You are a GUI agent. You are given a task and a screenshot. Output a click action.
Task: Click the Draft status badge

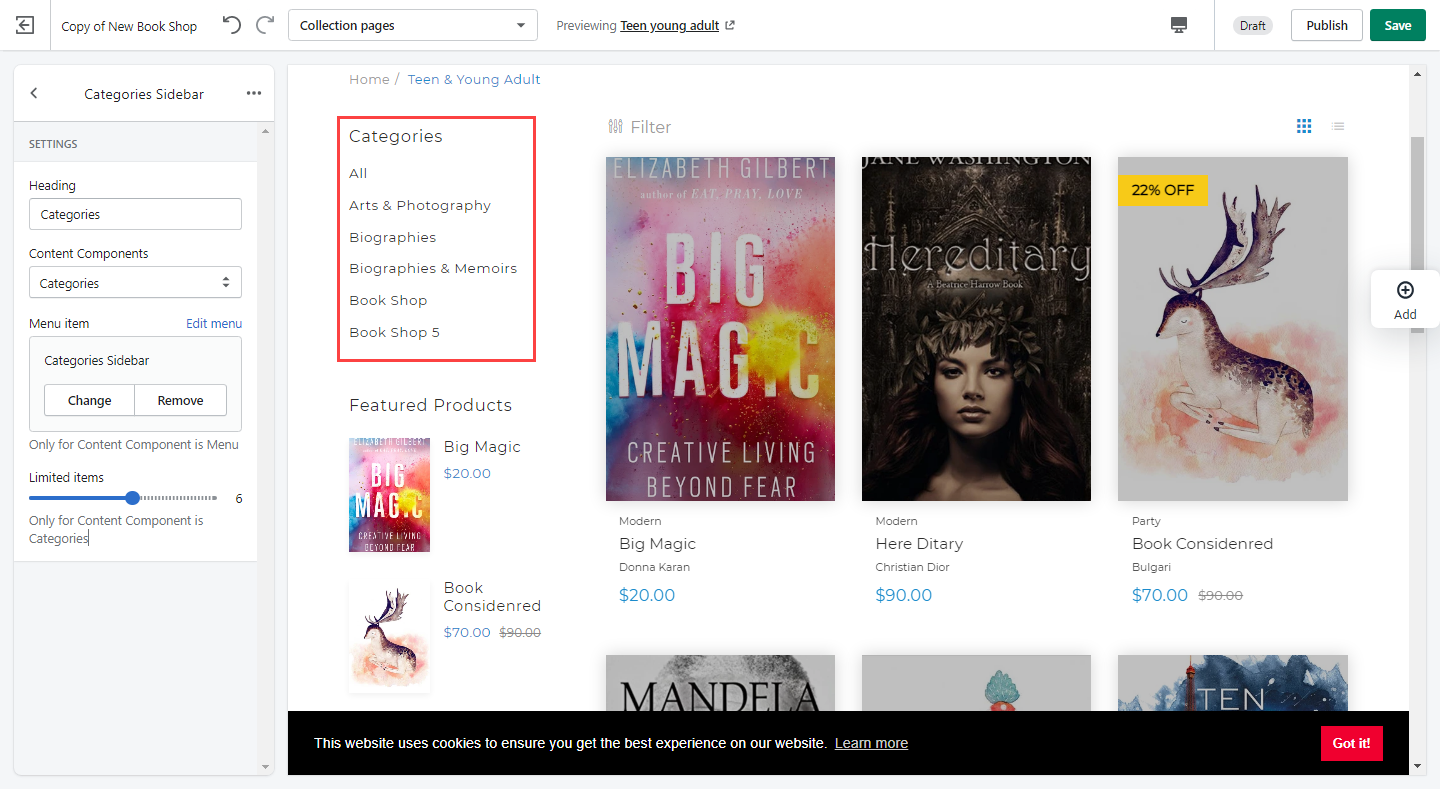(x=1253, y=26)
